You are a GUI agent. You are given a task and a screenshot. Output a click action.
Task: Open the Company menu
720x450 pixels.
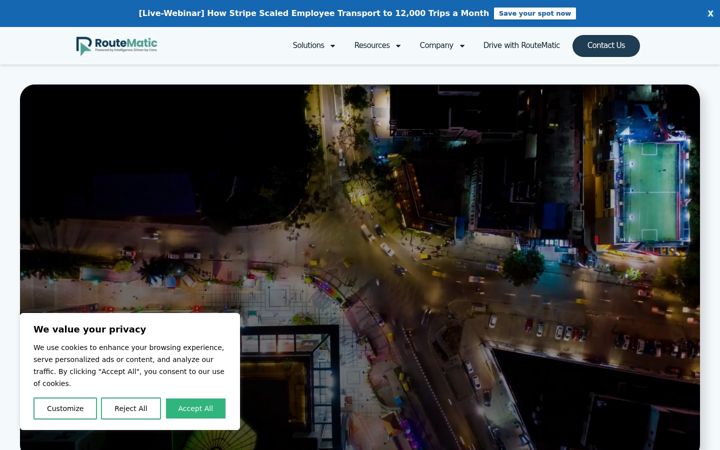[x=436, y=45]
